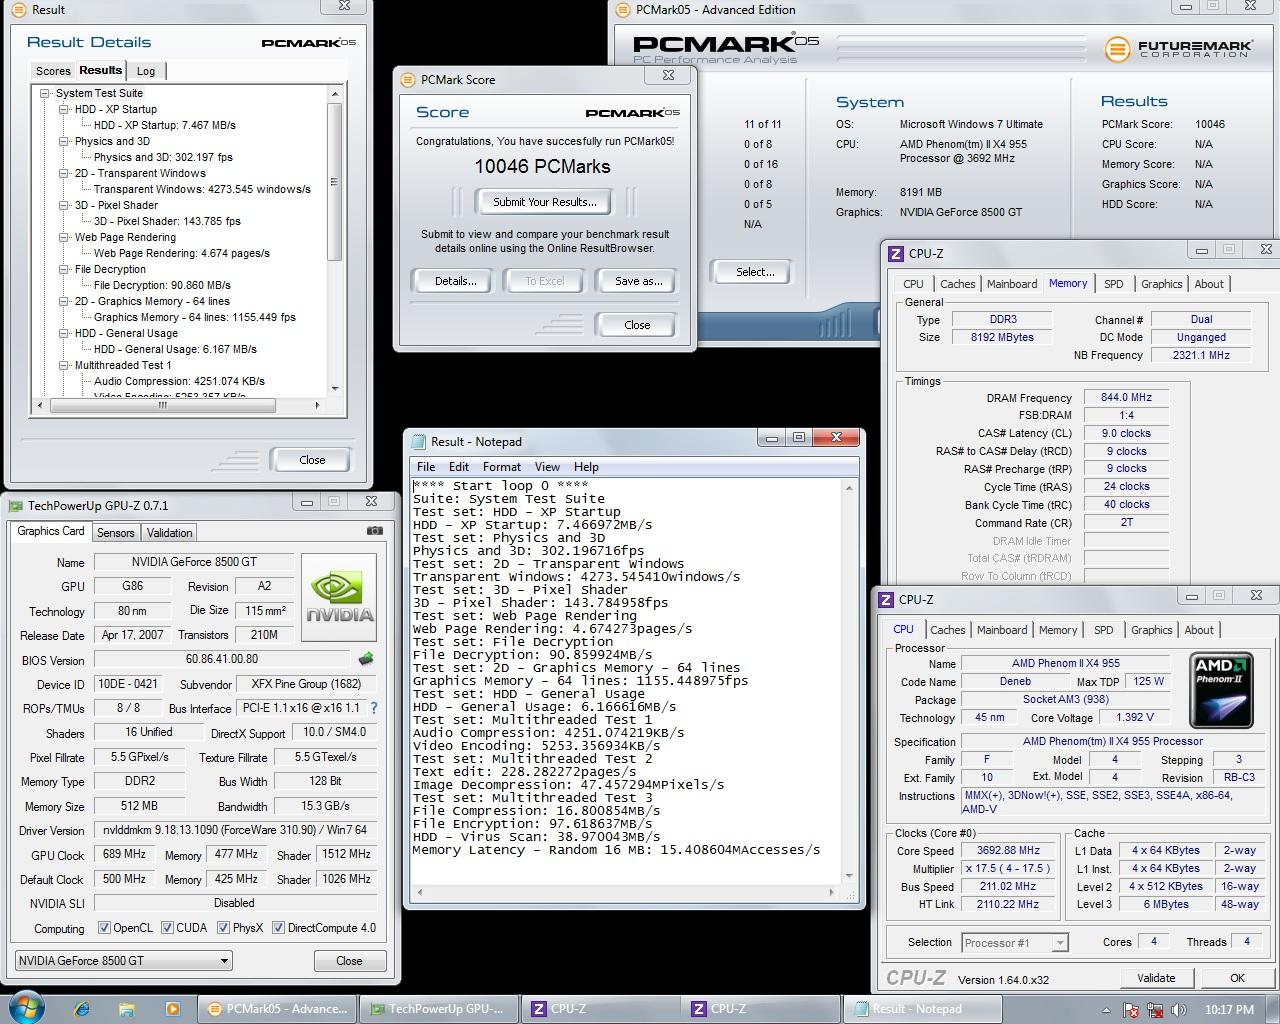1280x1024 pixels.
Task: Switch to the Result - Notepad taskbar button
Action: [923, 1009]
